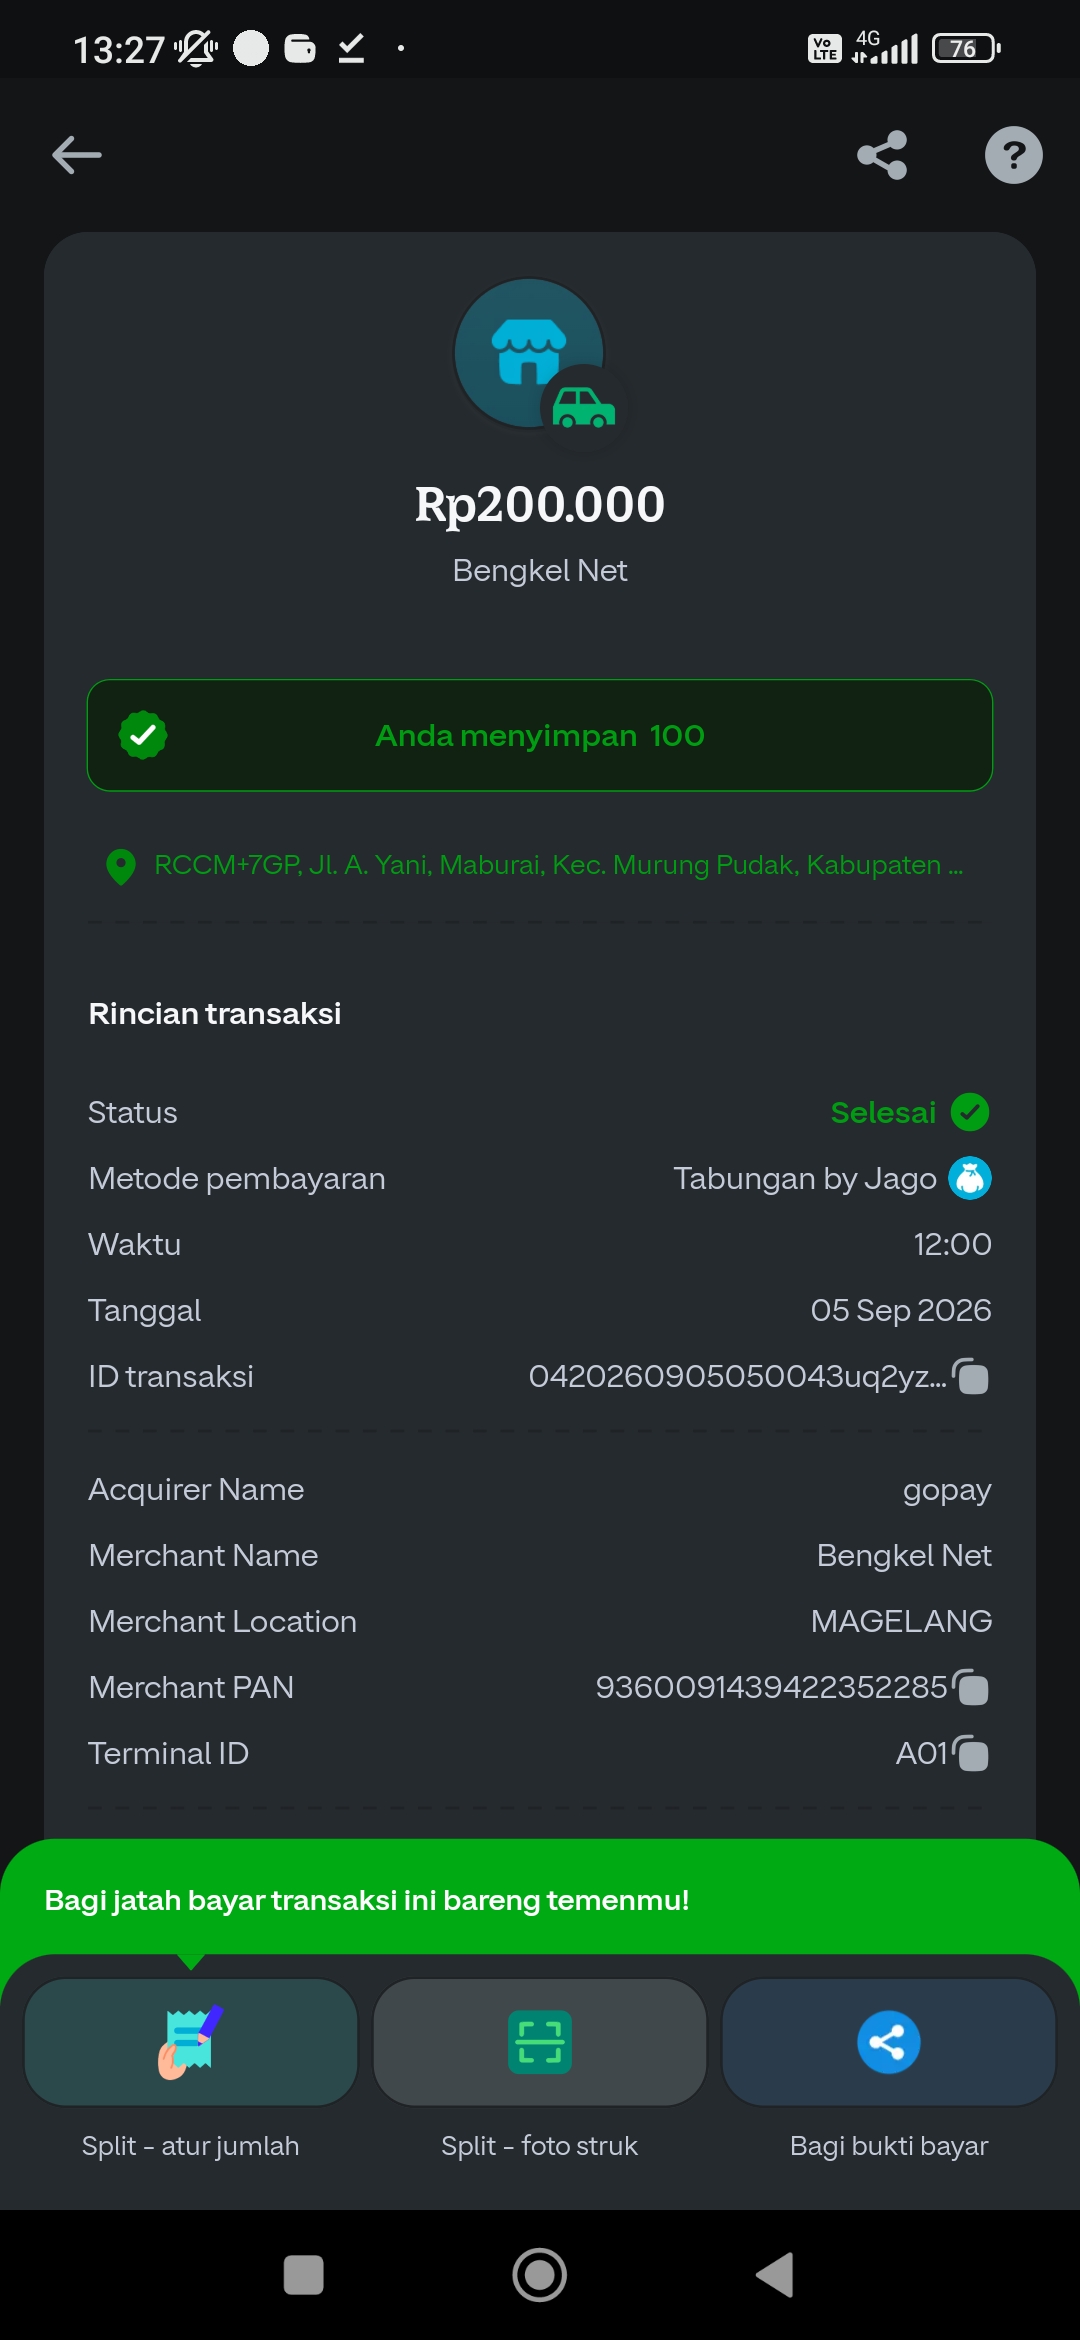Copy the Merchant PAN number
The width and height of the screenshot is (1080, 2340).
pyautogui.click(x=970, y=1688)
